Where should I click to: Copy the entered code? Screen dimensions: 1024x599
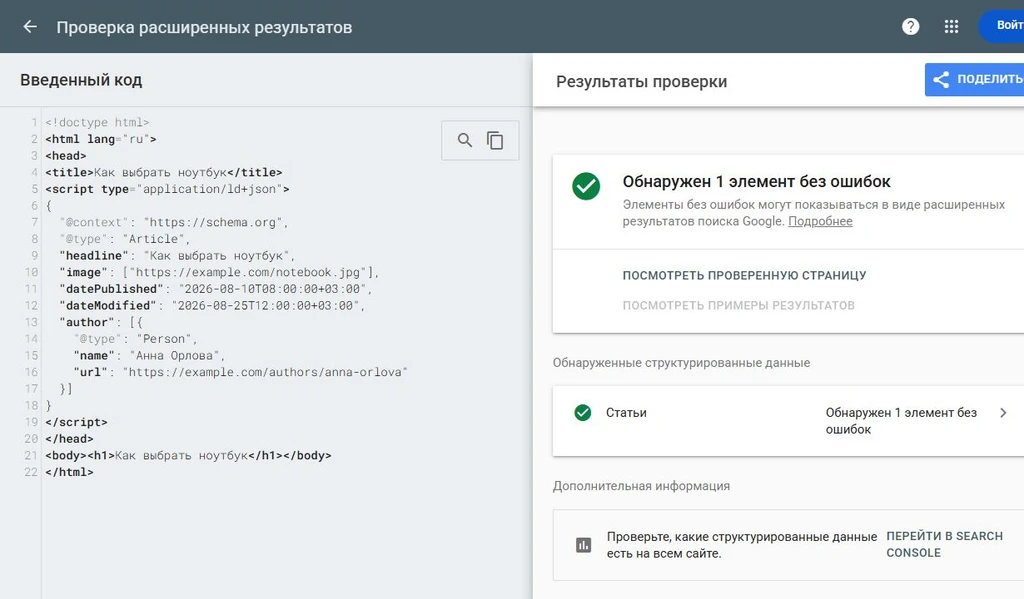495,140
